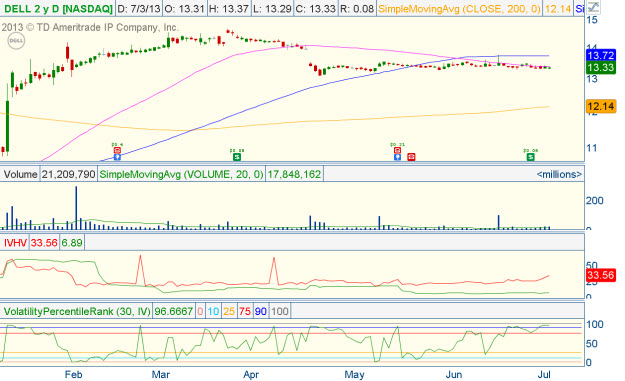The width and height of the screenshot is (625, 381).
Task: Click the <millions> units label
Action: tap(559, 174)
